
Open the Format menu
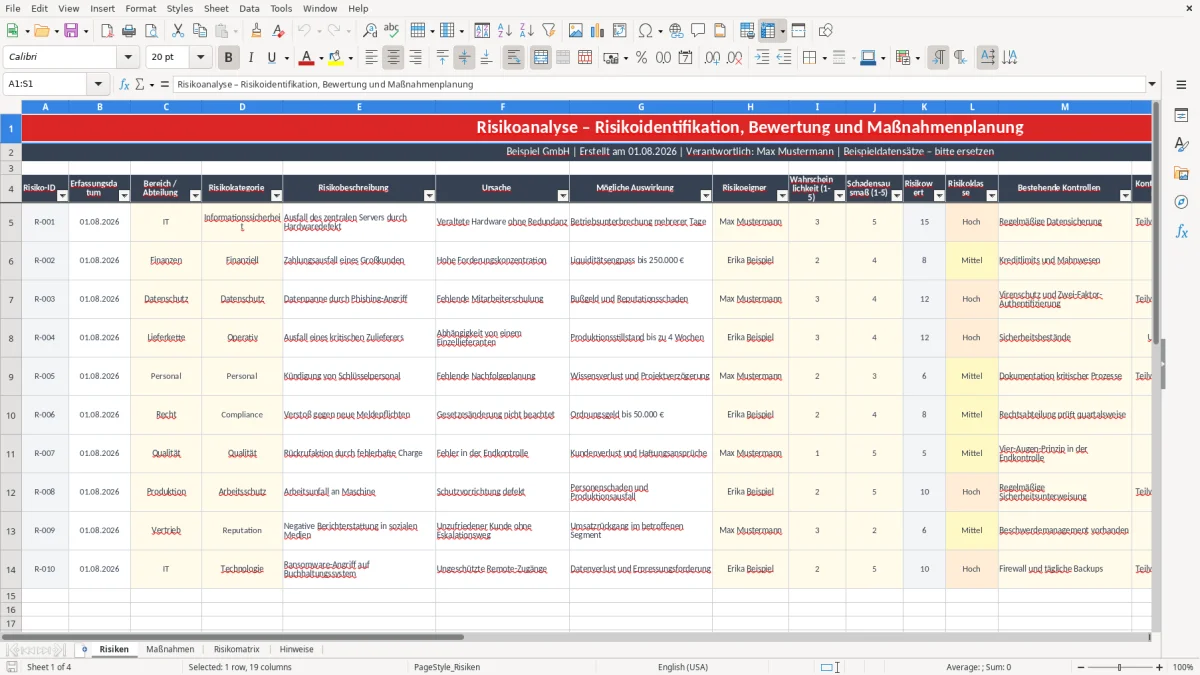tap(140, 8)
